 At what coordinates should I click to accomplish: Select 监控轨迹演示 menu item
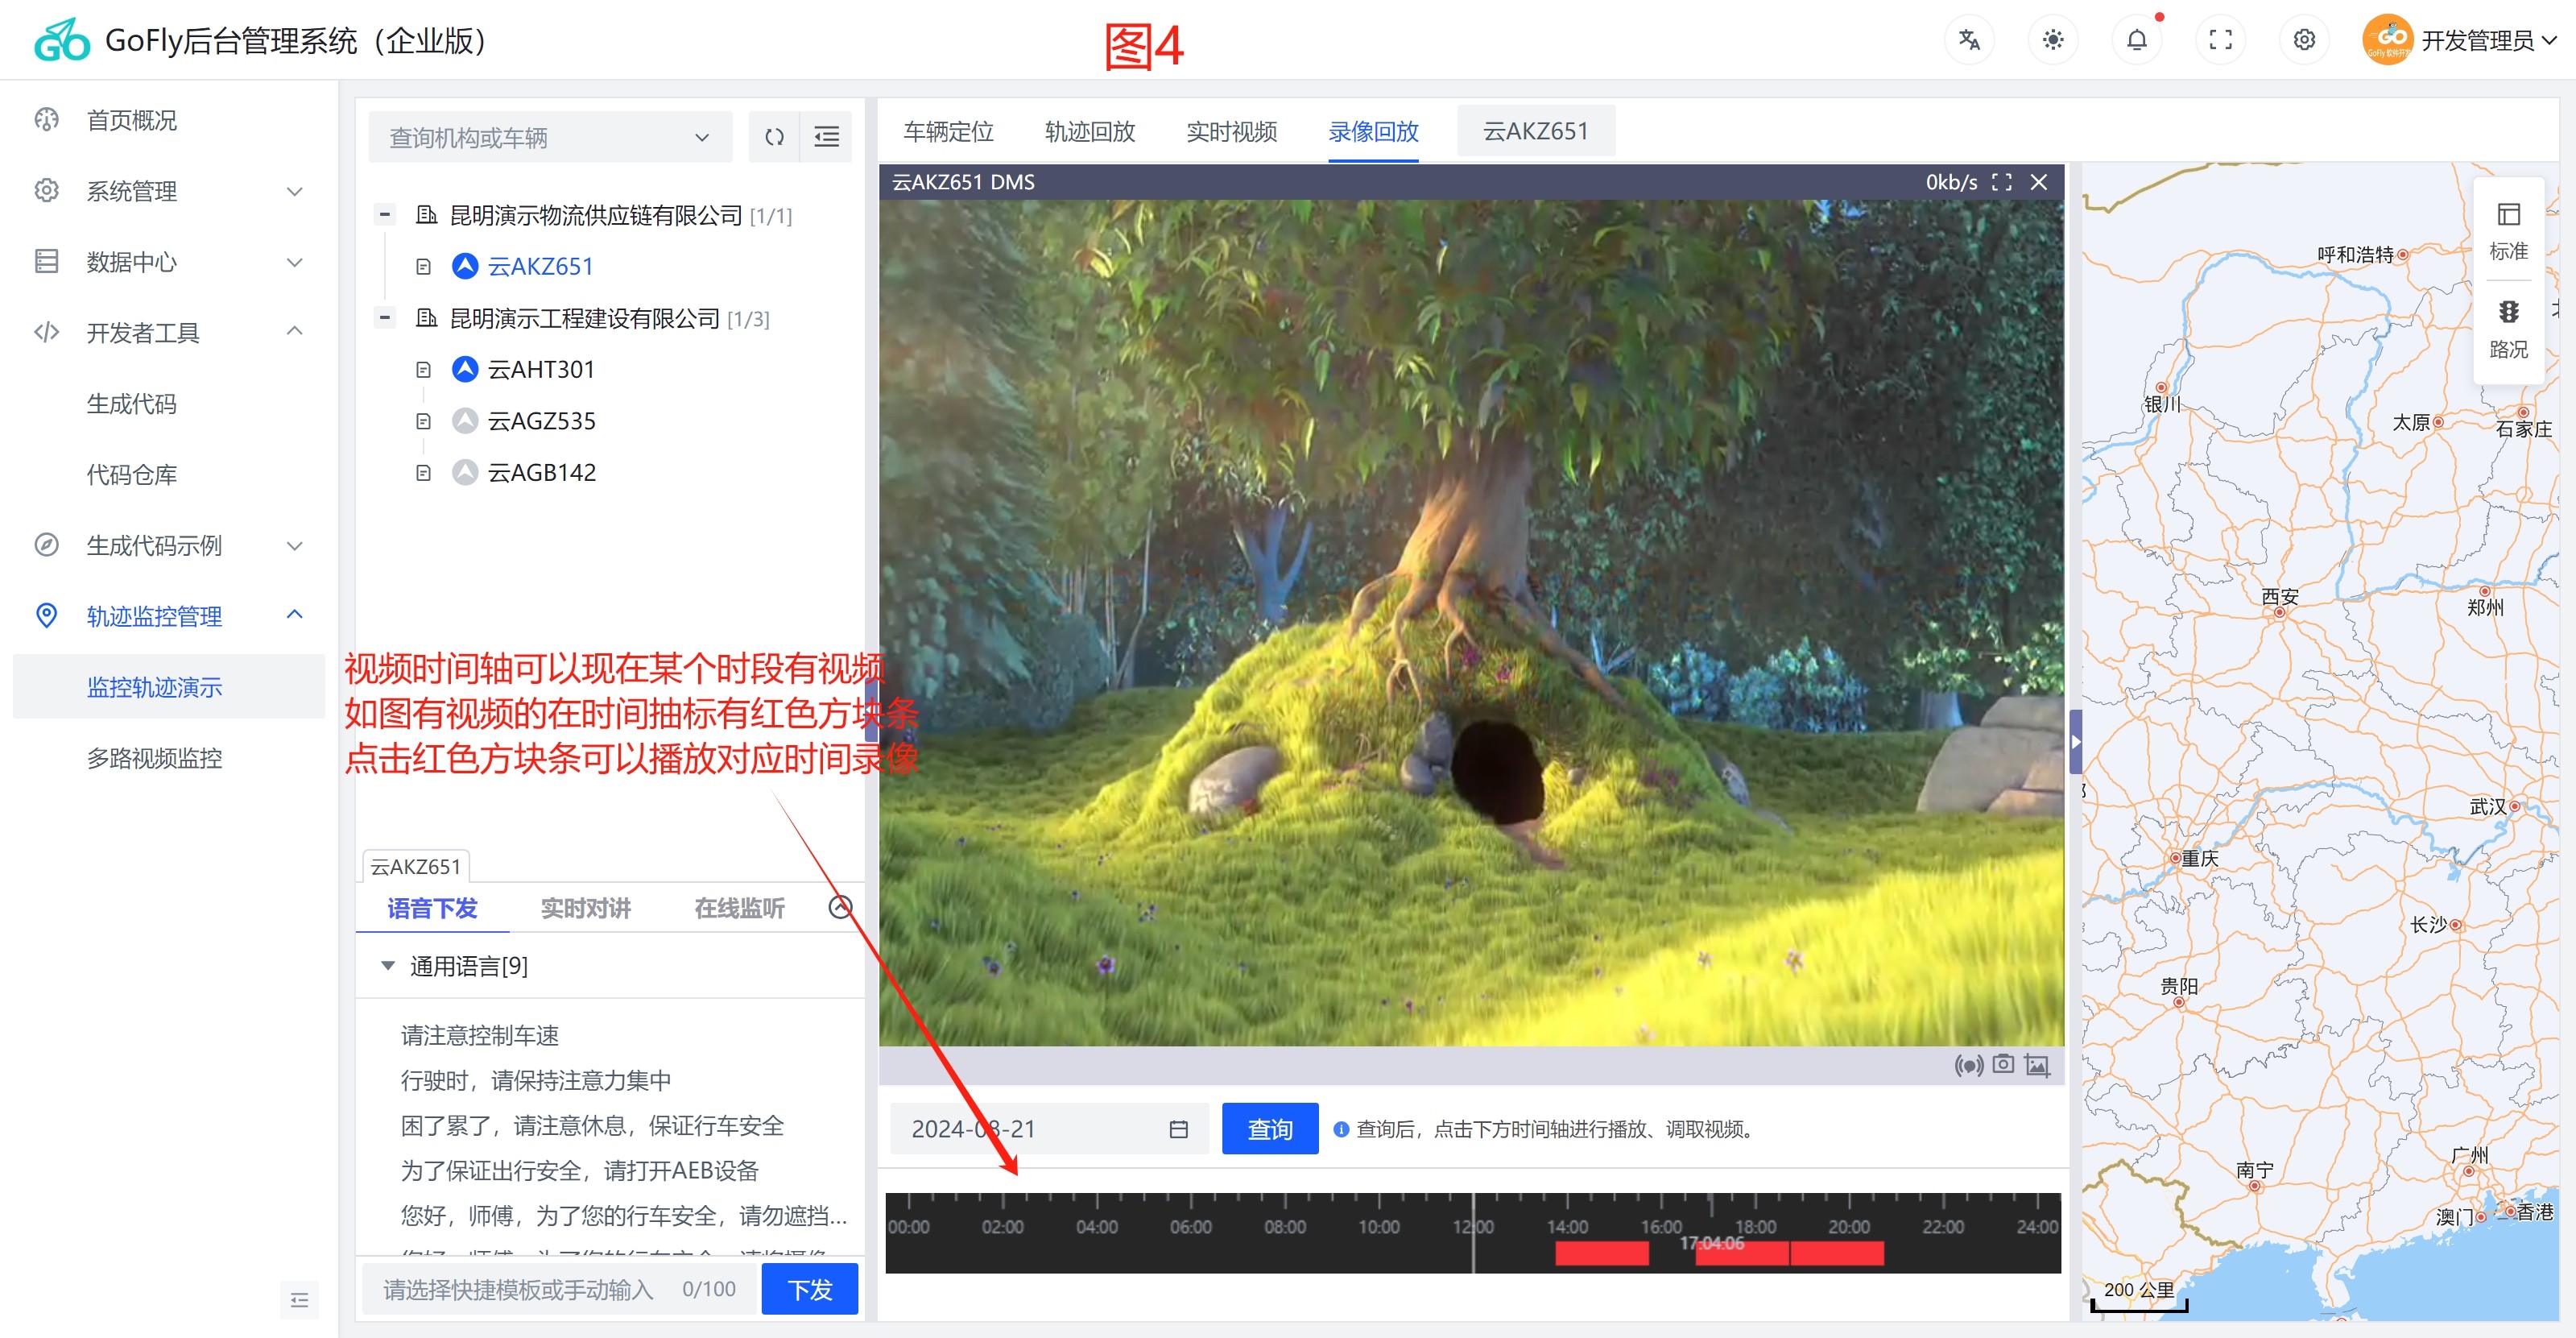pyautogui.click(x=168, y=687)
